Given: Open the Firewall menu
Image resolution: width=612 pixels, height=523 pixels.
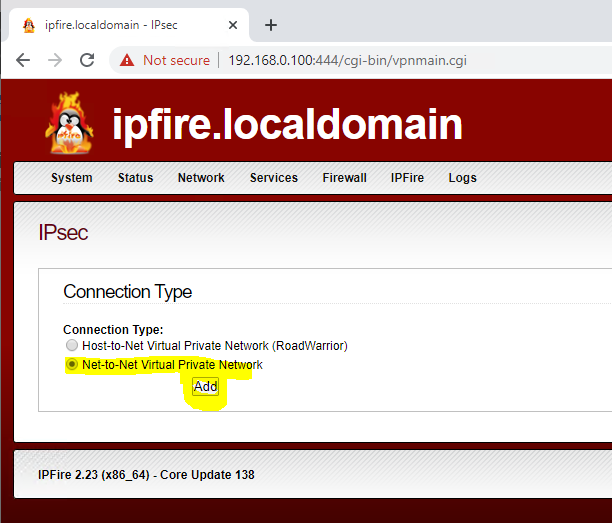Looking at the screenshot, I should (345, 178).
